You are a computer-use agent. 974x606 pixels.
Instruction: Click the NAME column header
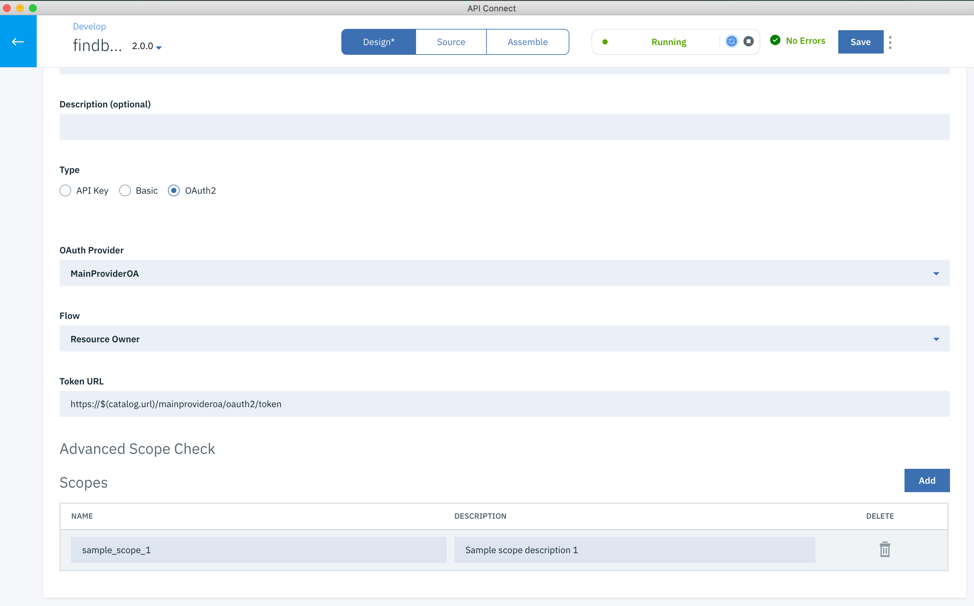(x=82, y=516)
